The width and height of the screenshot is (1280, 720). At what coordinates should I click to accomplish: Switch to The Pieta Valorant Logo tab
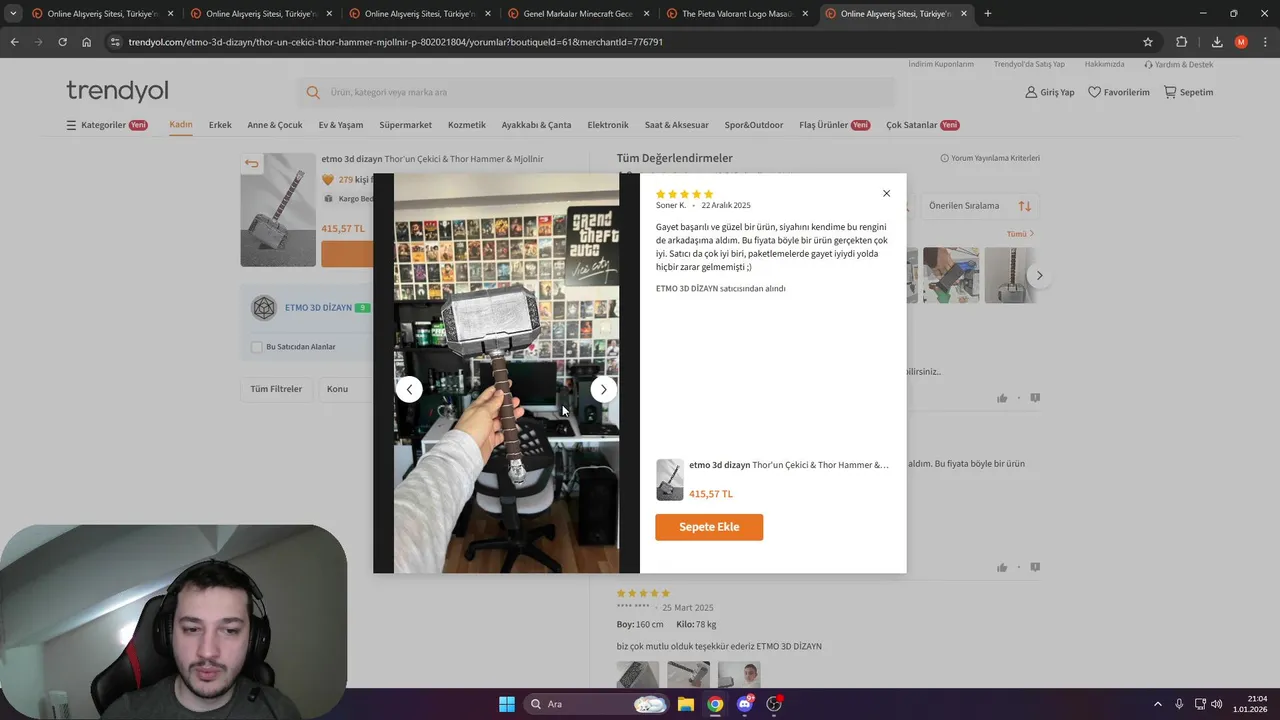(x=737, y=14)
